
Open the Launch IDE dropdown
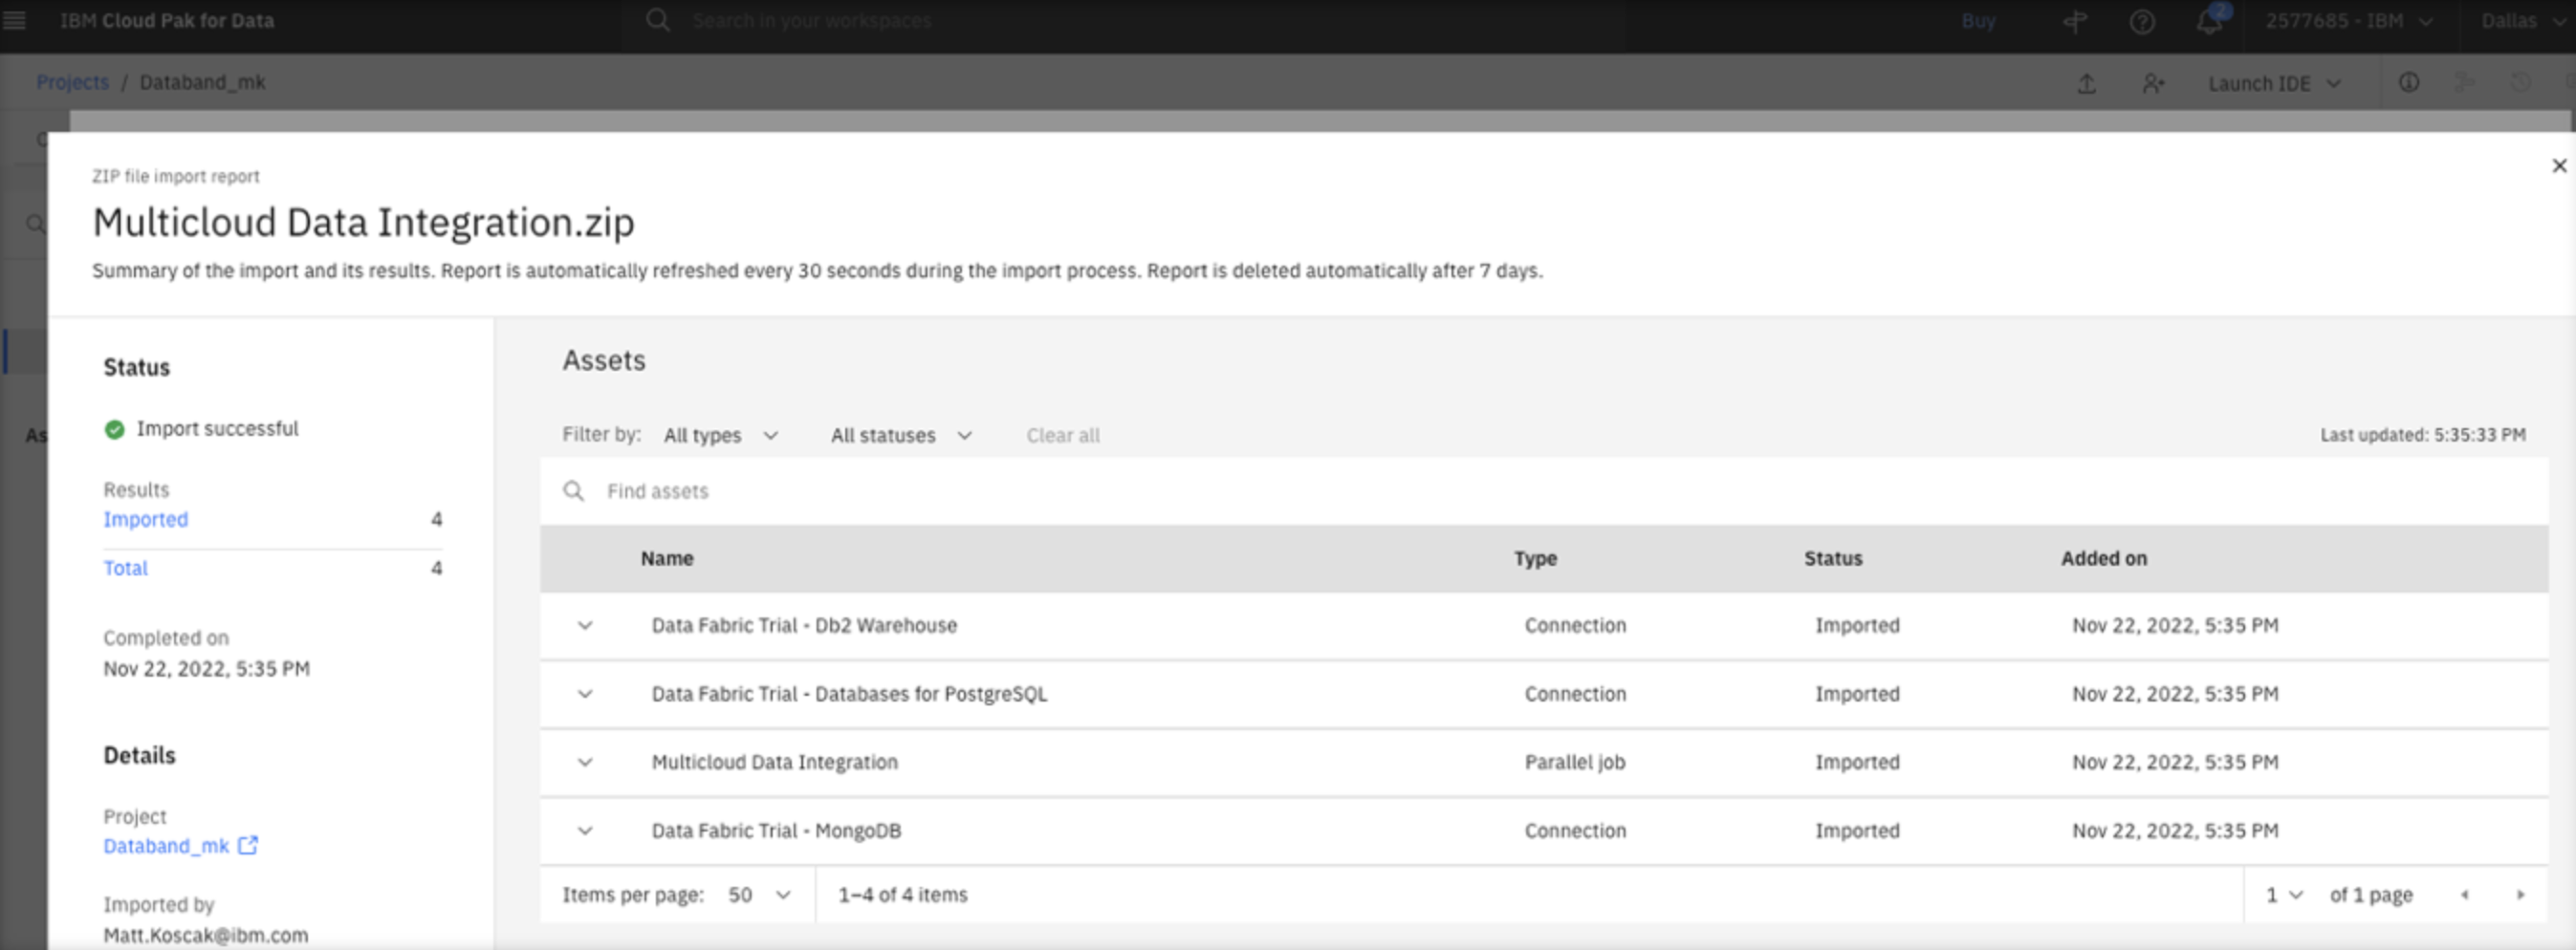click(x=2274, y=84)
